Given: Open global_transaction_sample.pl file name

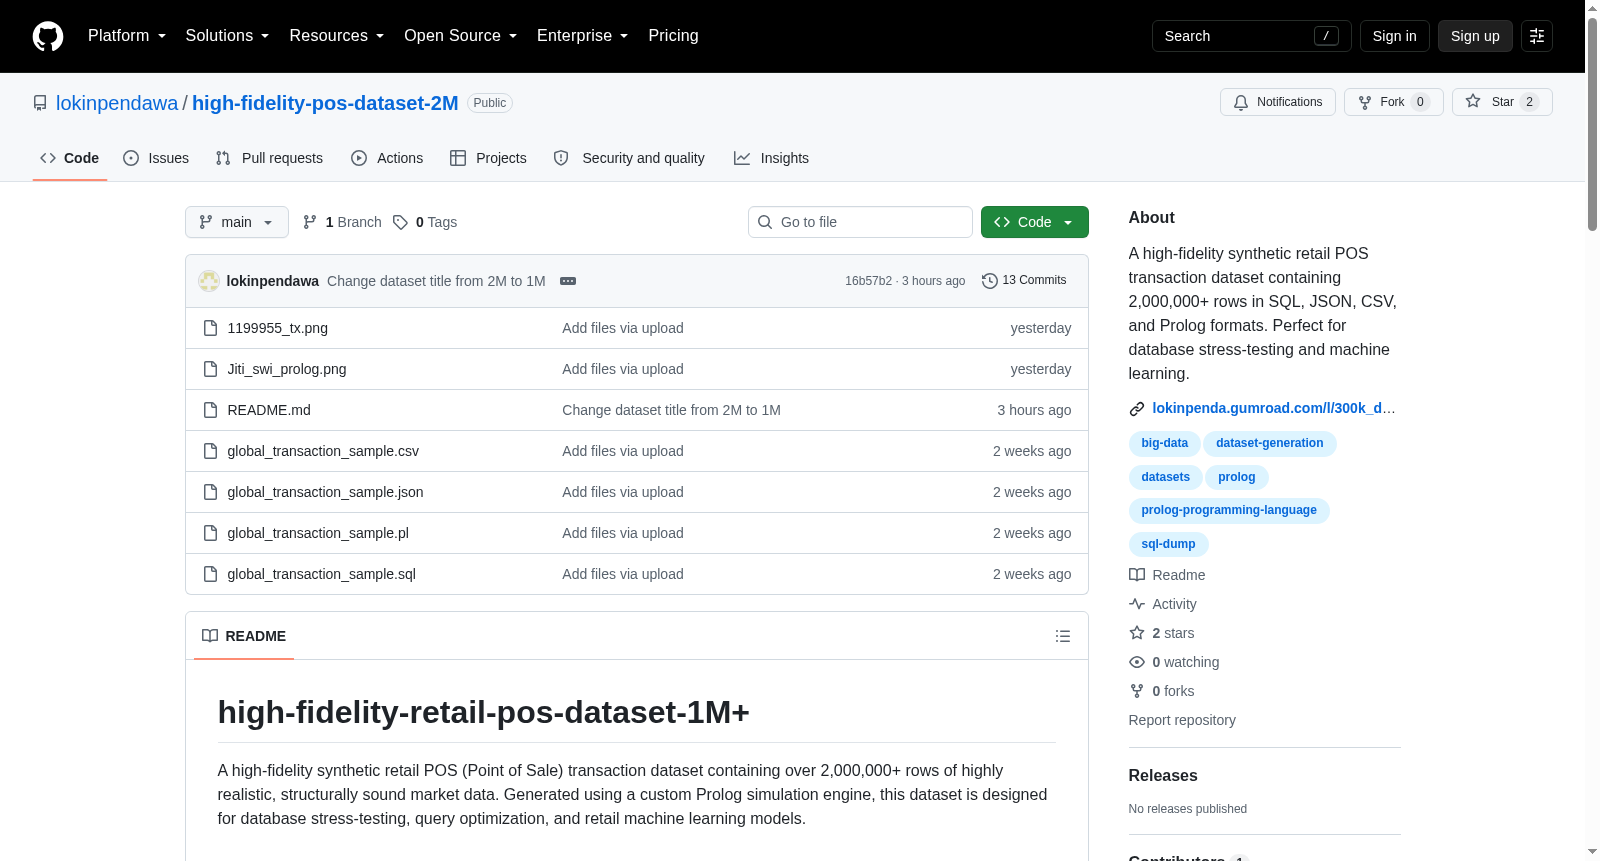Looking at the screenshot, I should [318, 533].
